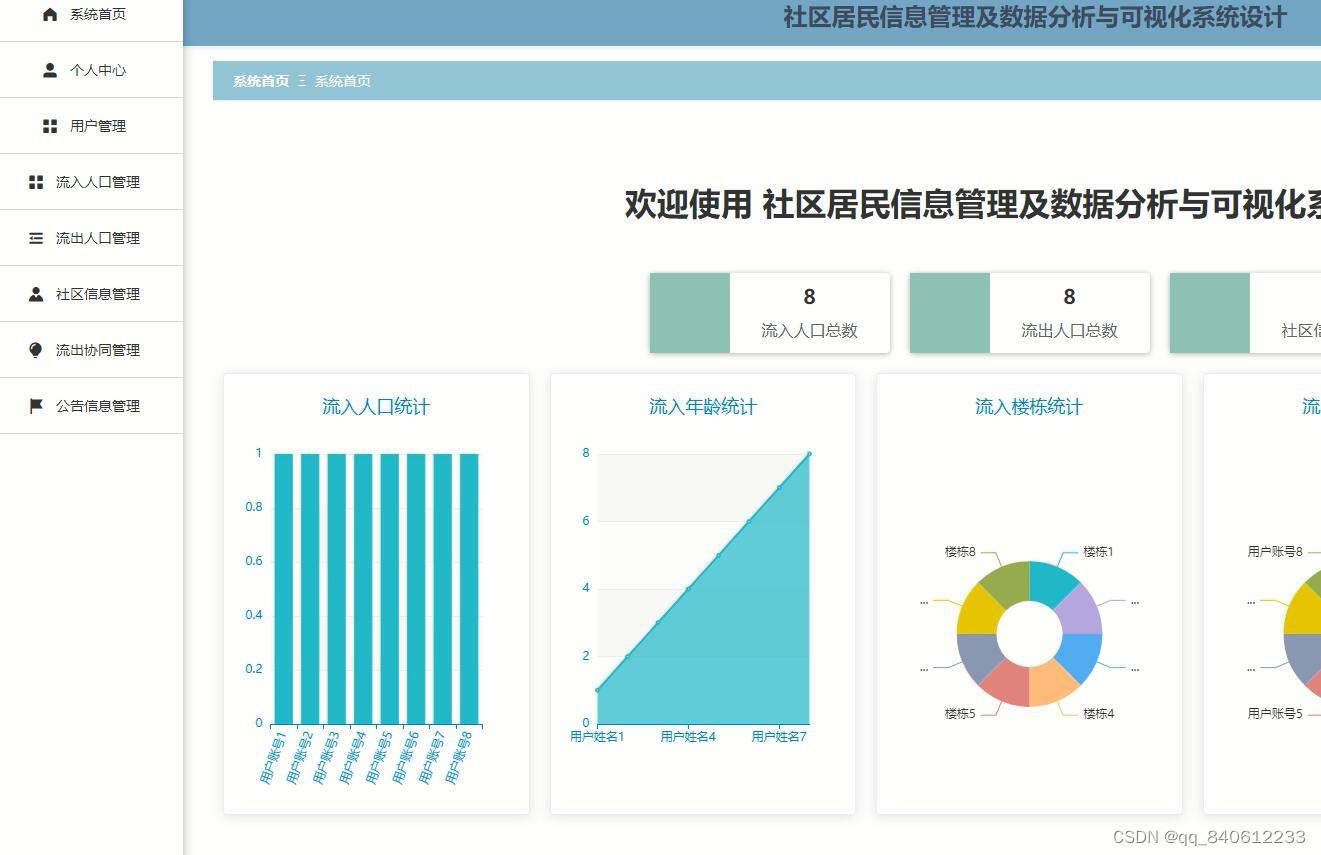1321x855 pixels.
Task: Click the person icon beside 个人中心
Action: 50,70
